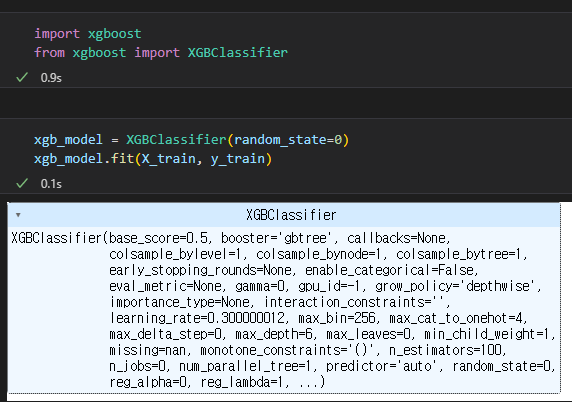Screen dimensions: 572x402
Task: Click the green checkmark beside 0.1s
Action: click(x=22, y=183)
